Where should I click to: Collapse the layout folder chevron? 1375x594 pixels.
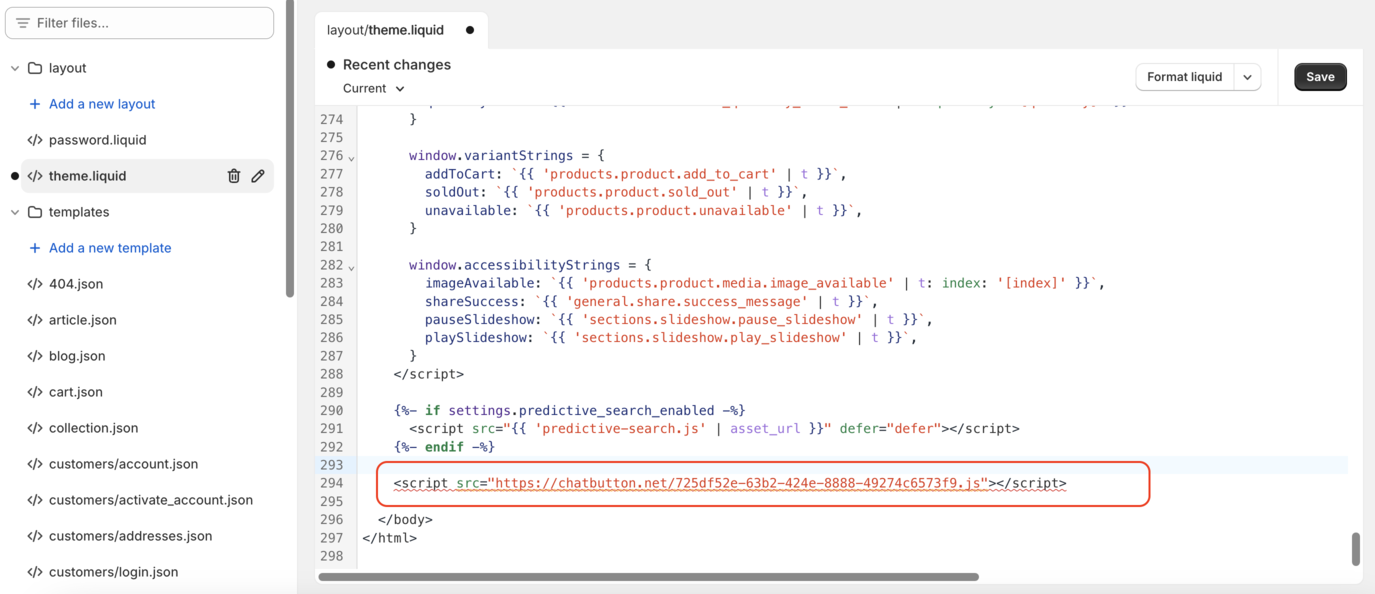click(x=15, y=68)
